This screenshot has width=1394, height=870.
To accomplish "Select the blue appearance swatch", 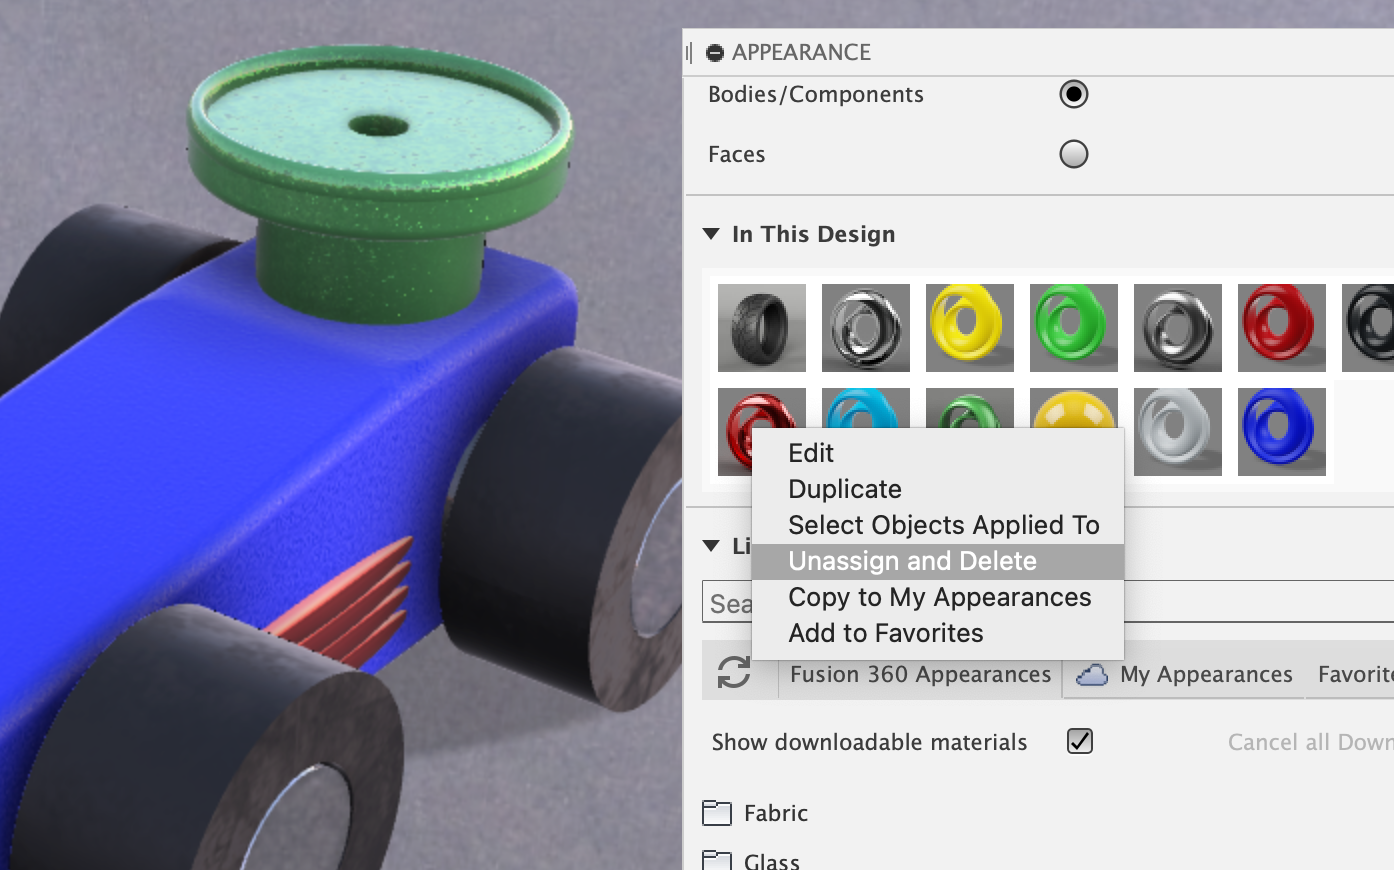I will (1282, 432).
